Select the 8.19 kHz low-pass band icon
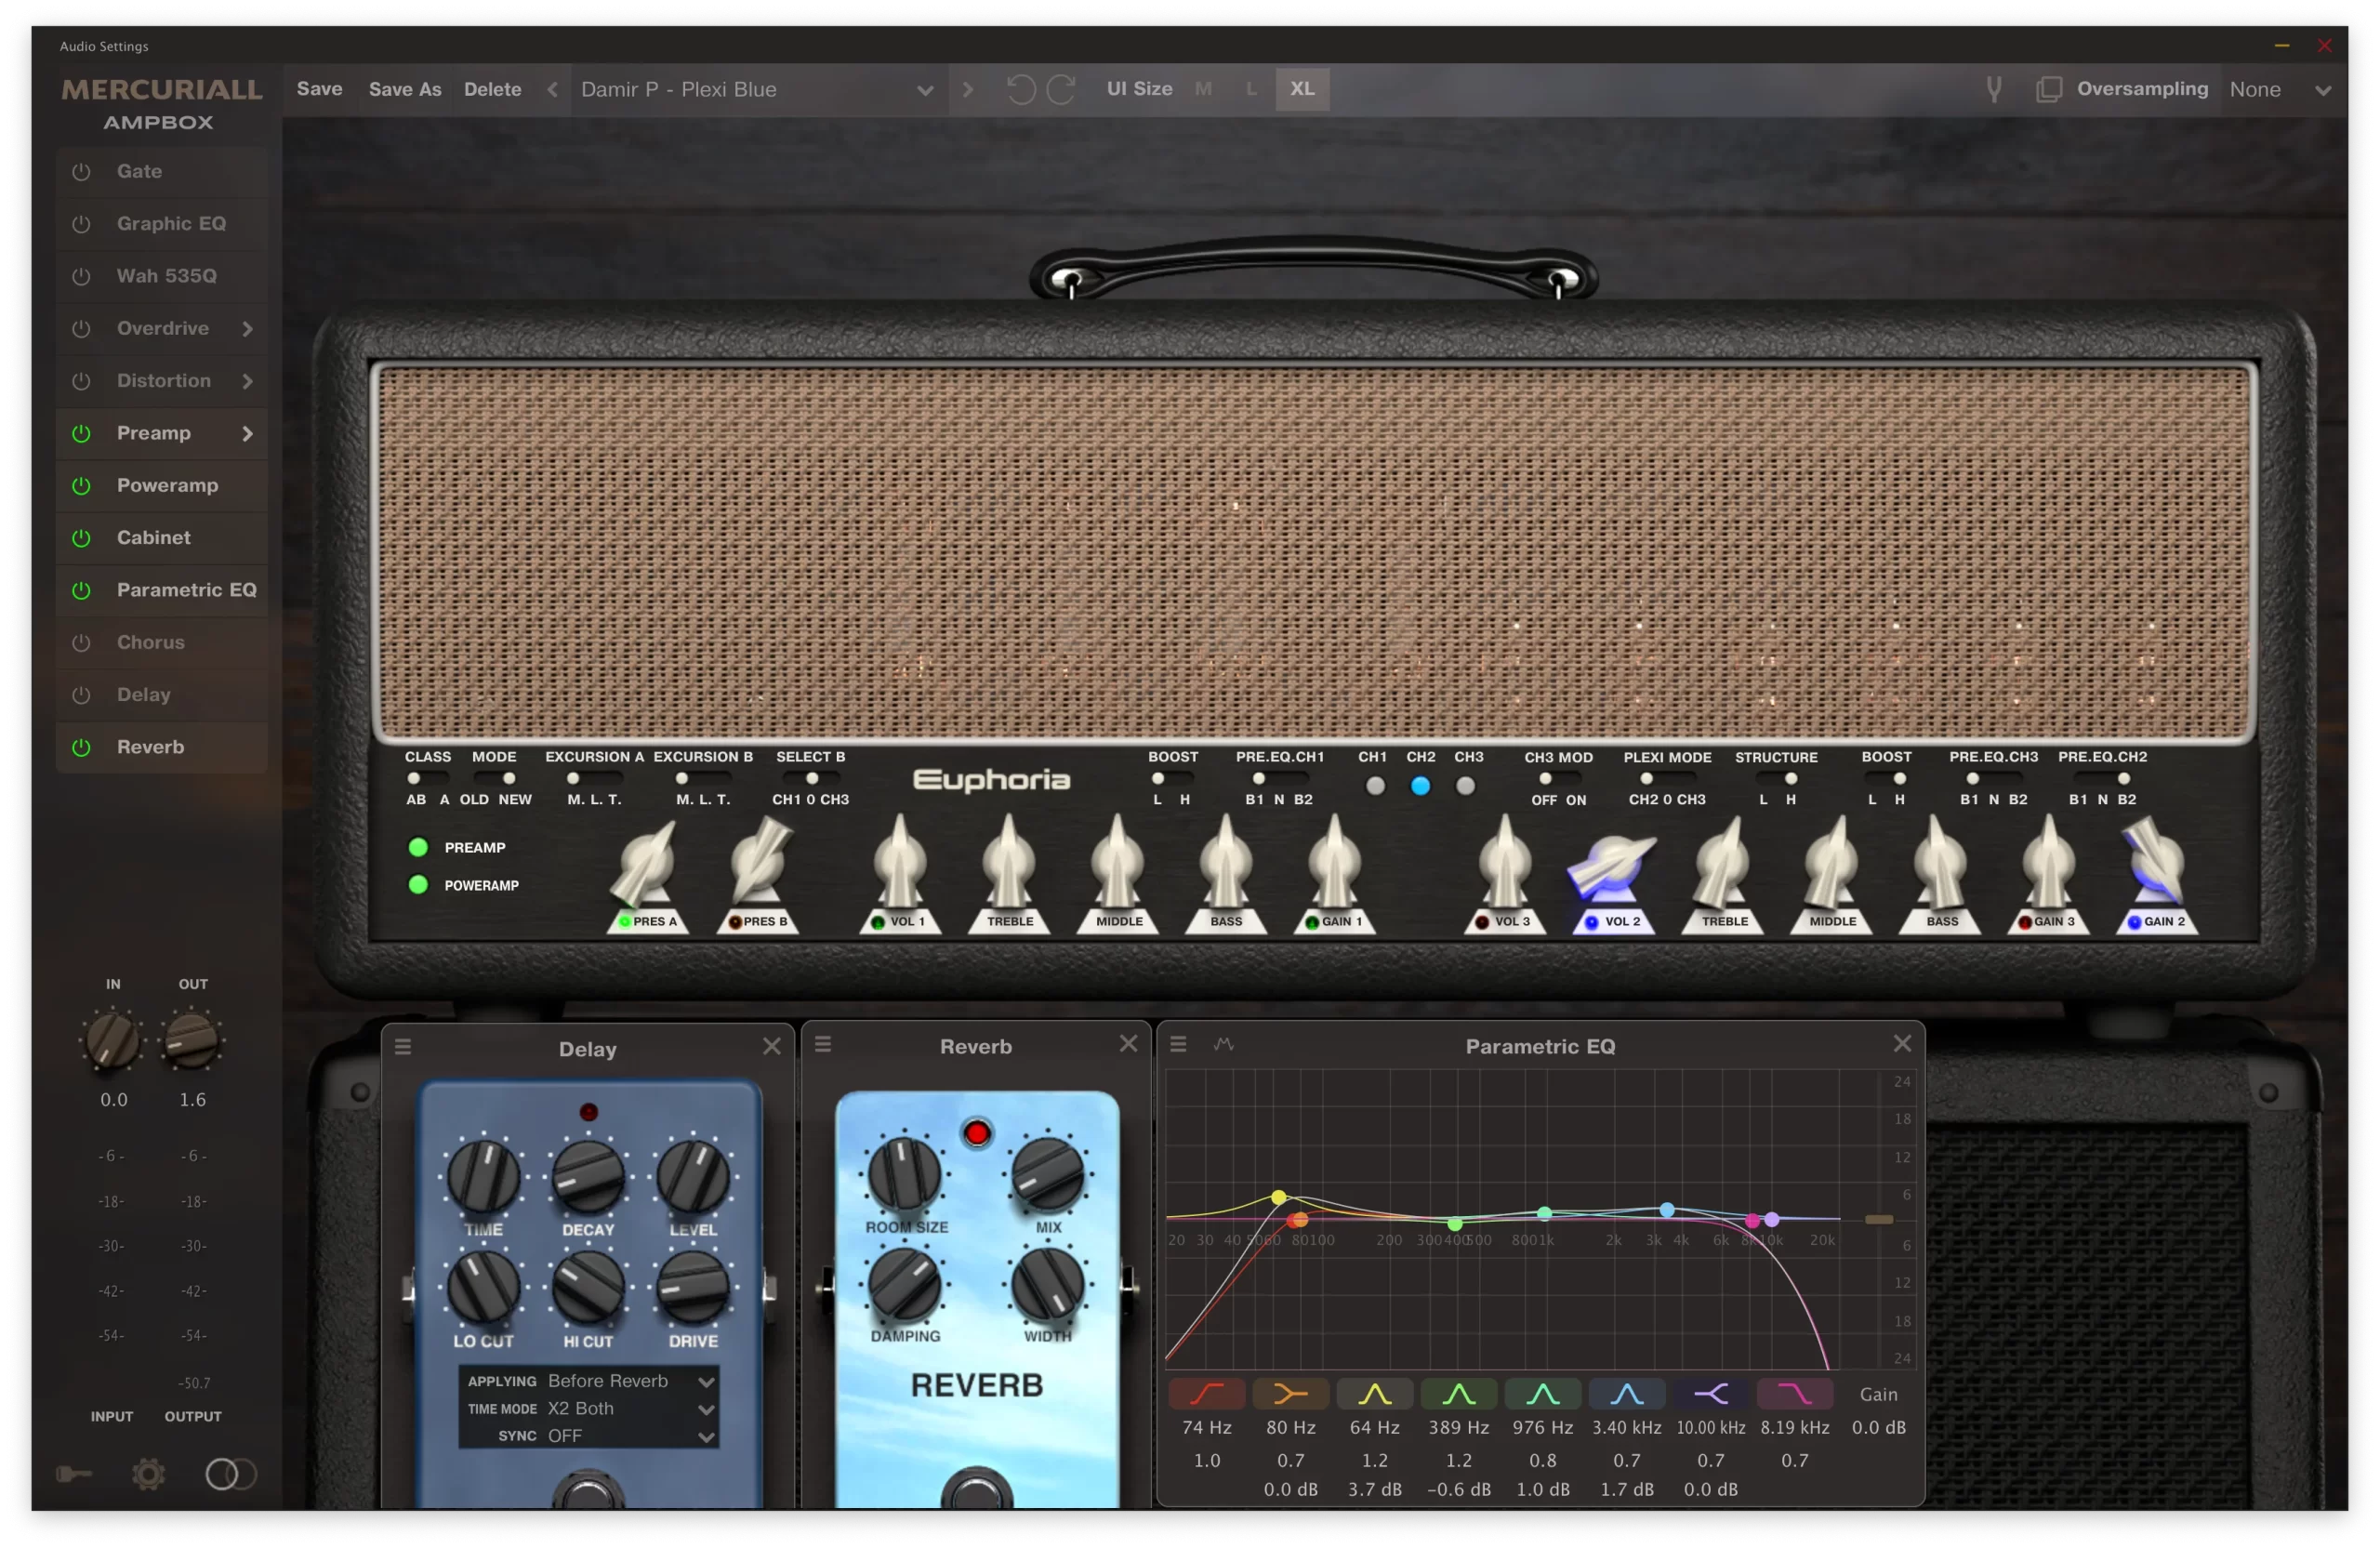This screenshot has height=1548, width=2380. coord(1795,1394)
